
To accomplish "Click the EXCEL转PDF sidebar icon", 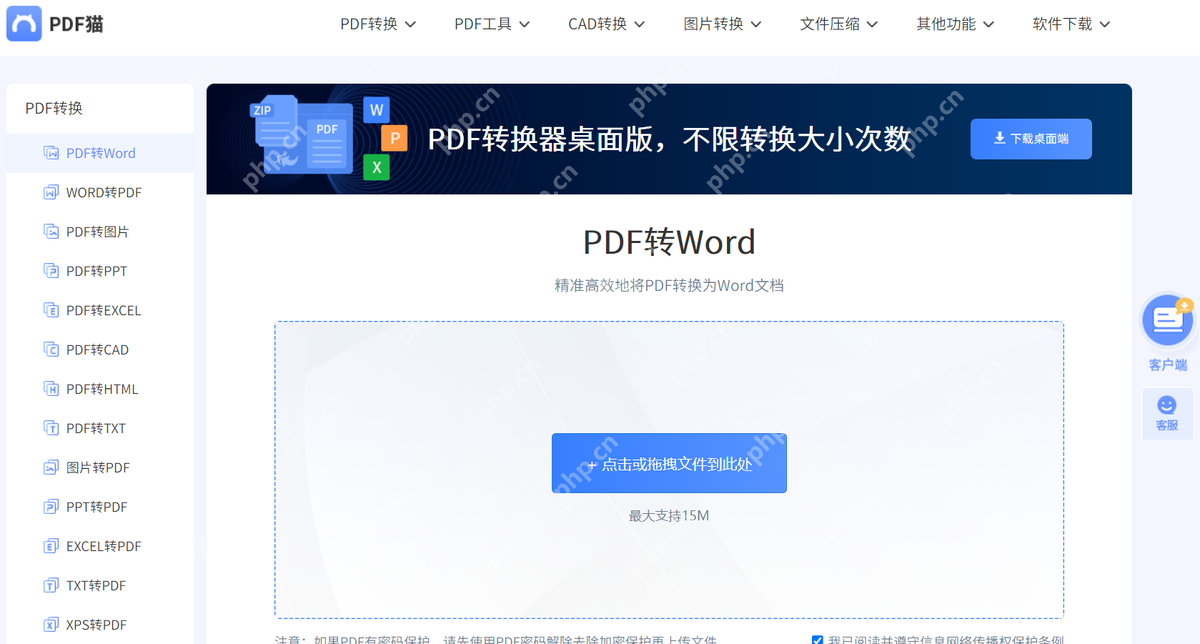I will pos(51,546).
